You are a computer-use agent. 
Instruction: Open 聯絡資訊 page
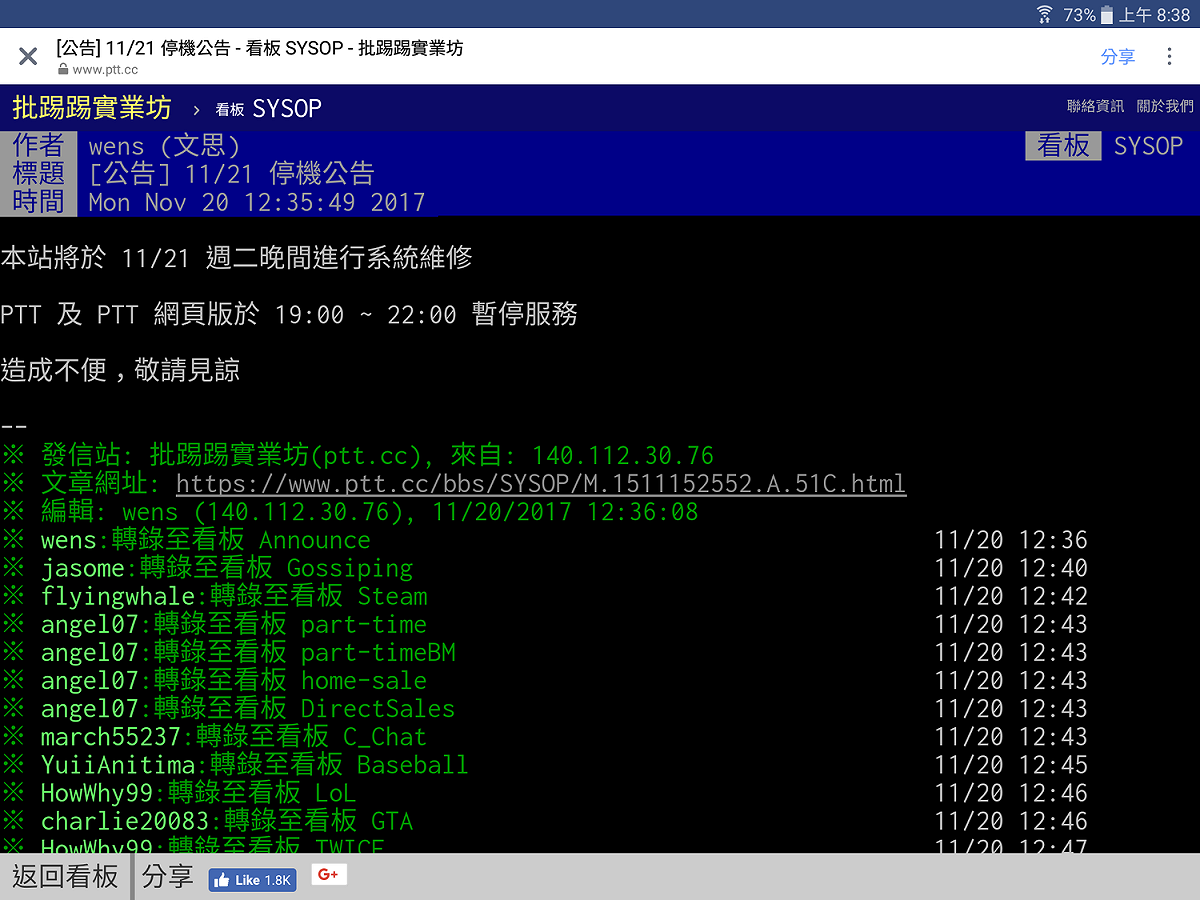click(x=1095, y=106)
